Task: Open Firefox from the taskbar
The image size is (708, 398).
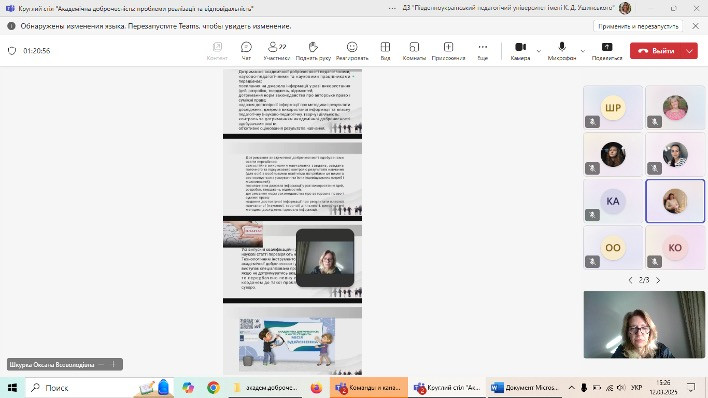Action: tap(316, 388)
